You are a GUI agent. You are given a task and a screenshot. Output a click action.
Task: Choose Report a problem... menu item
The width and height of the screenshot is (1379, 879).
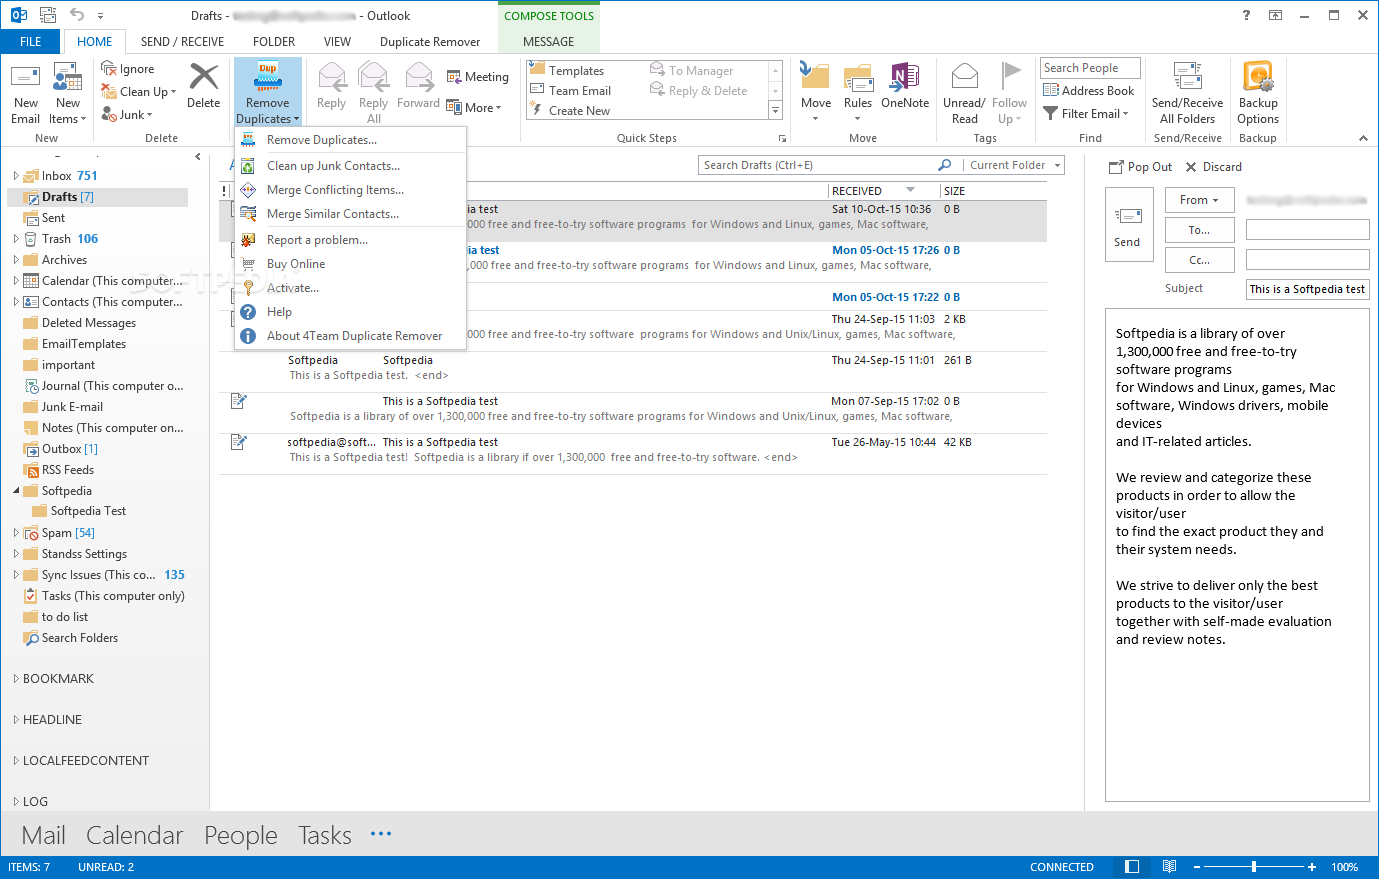351,240
